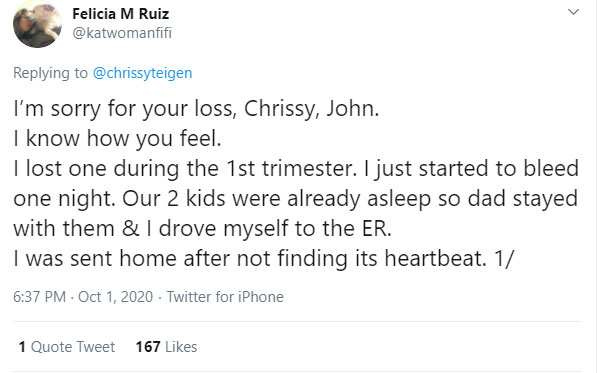Select the '1/' thread marker
The width and height of the screenshot is (597, 373).
pos(504,258)
